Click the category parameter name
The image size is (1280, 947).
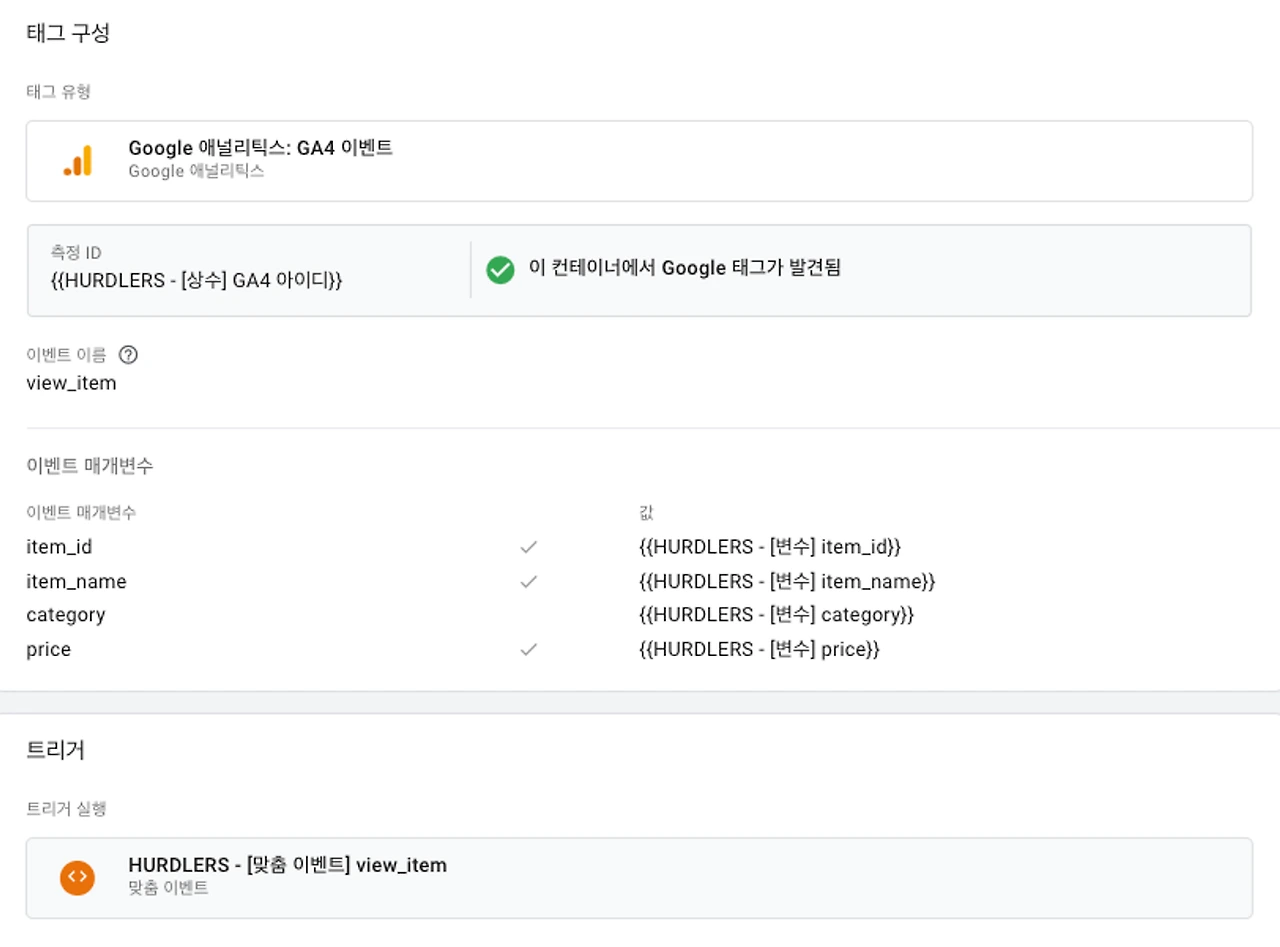click(x=66, y=615)
